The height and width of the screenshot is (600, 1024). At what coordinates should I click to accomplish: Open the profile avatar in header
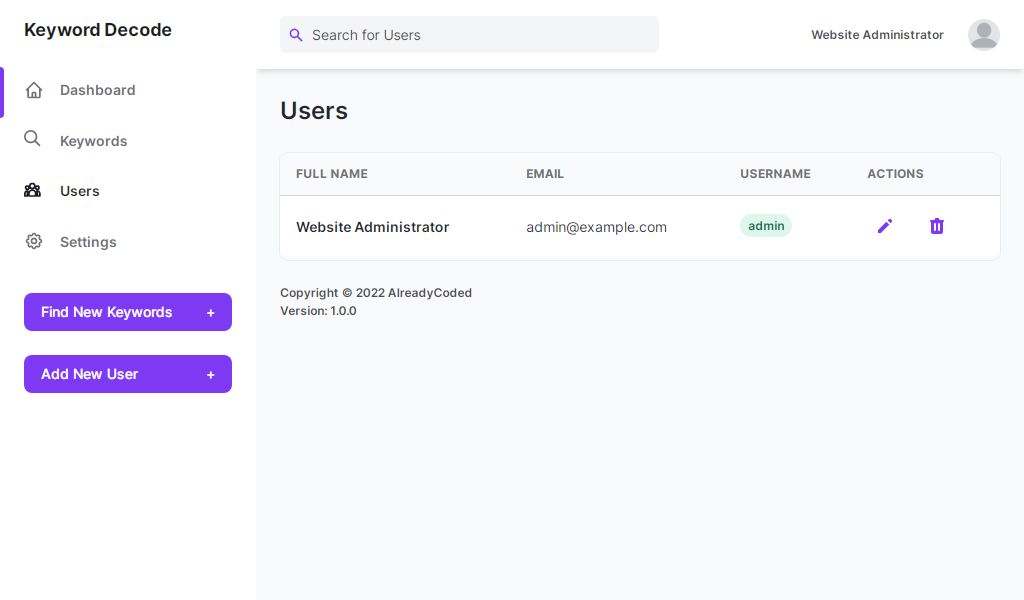(x=983, y=35)
